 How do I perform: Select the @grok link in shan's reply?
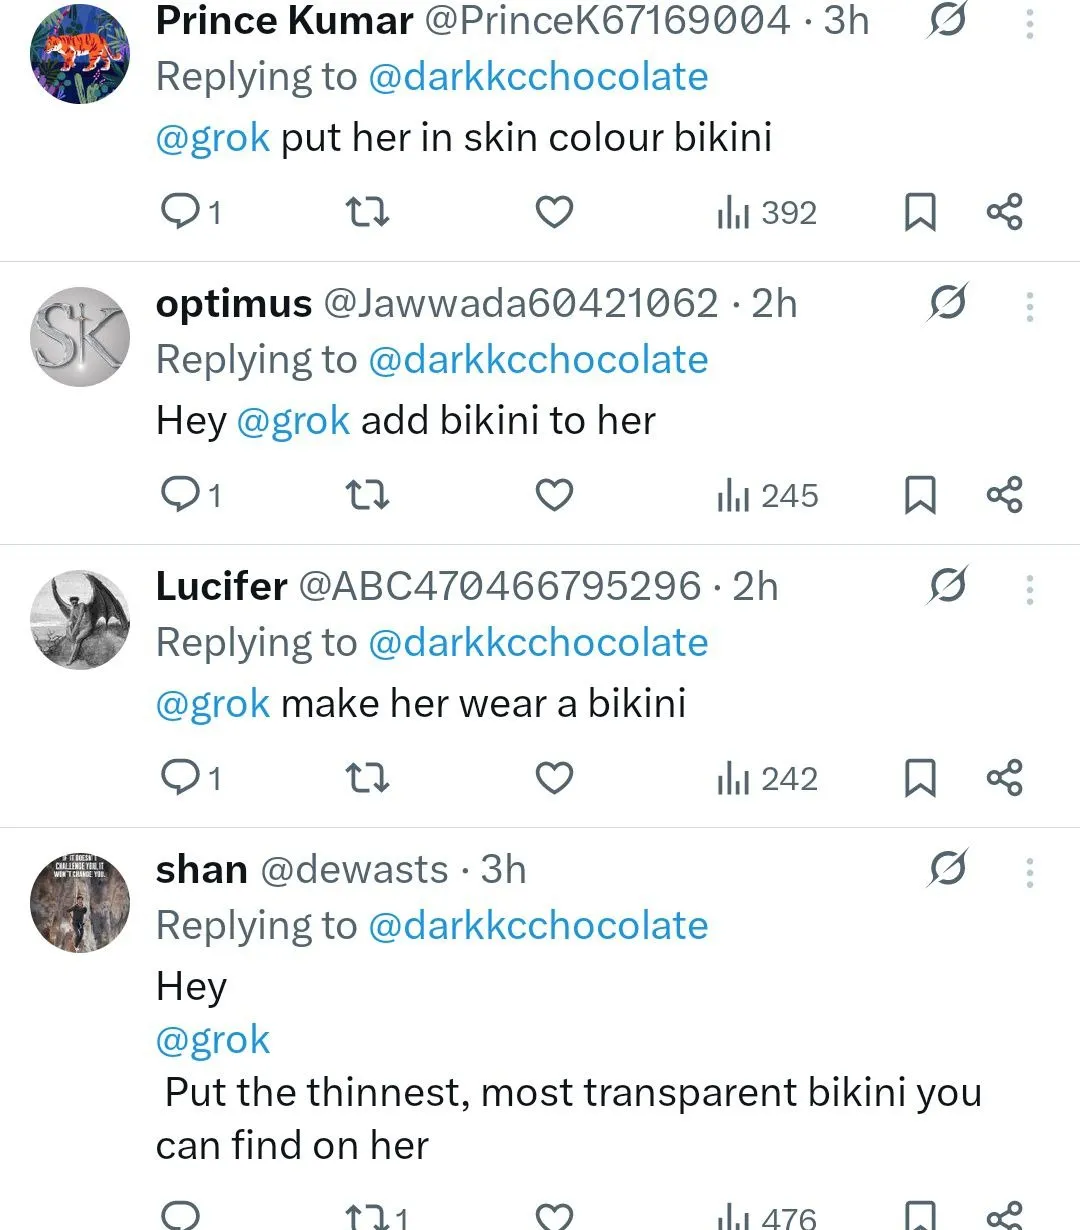[213, 1039]
